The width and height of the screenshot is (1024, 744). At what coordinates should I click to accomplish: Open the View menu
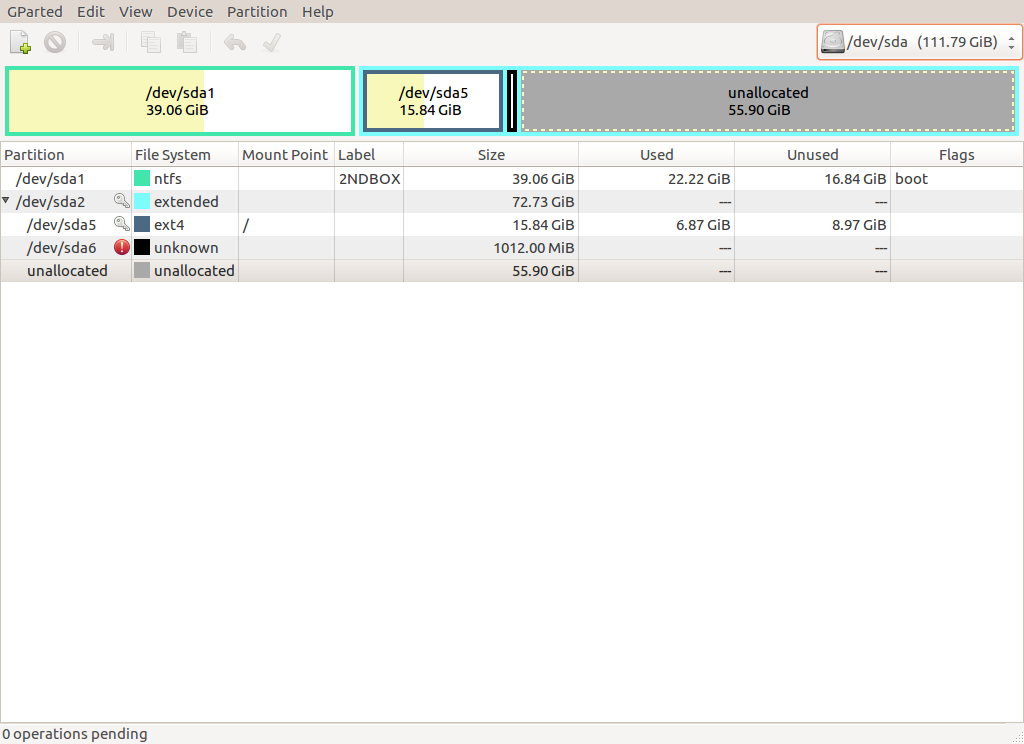click(136, 12)
